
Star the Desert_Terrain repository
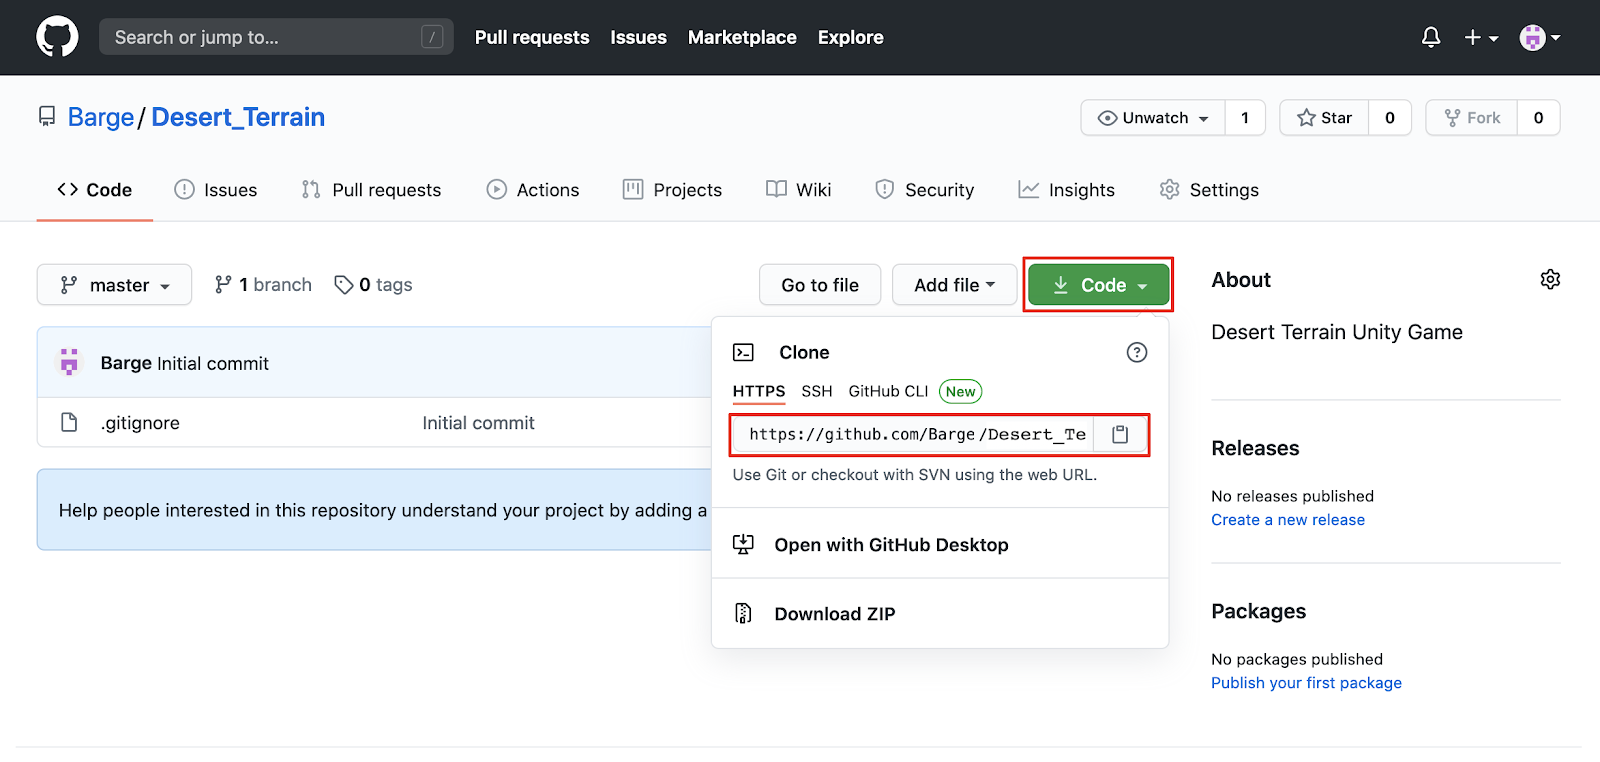[x=1324, y=118]
